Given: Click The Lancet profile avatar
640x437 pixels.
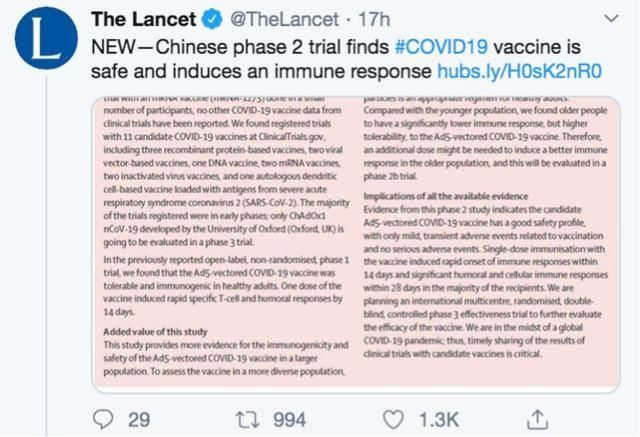Looking at the screenshot, I should (x=39, y=47).
